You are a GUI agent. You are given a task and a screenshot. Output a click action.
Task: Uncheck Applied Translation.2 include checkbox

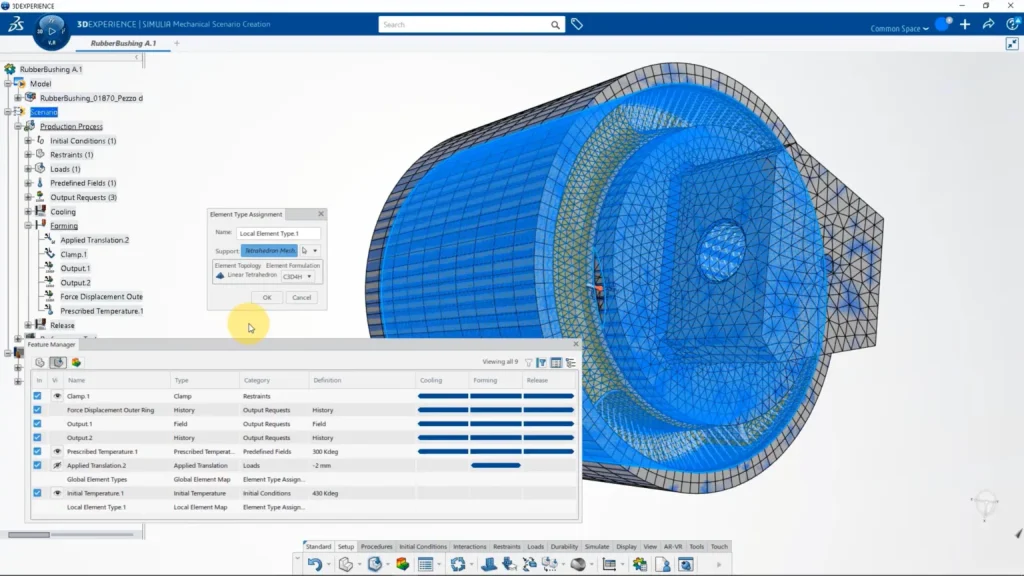coord(37,466)
